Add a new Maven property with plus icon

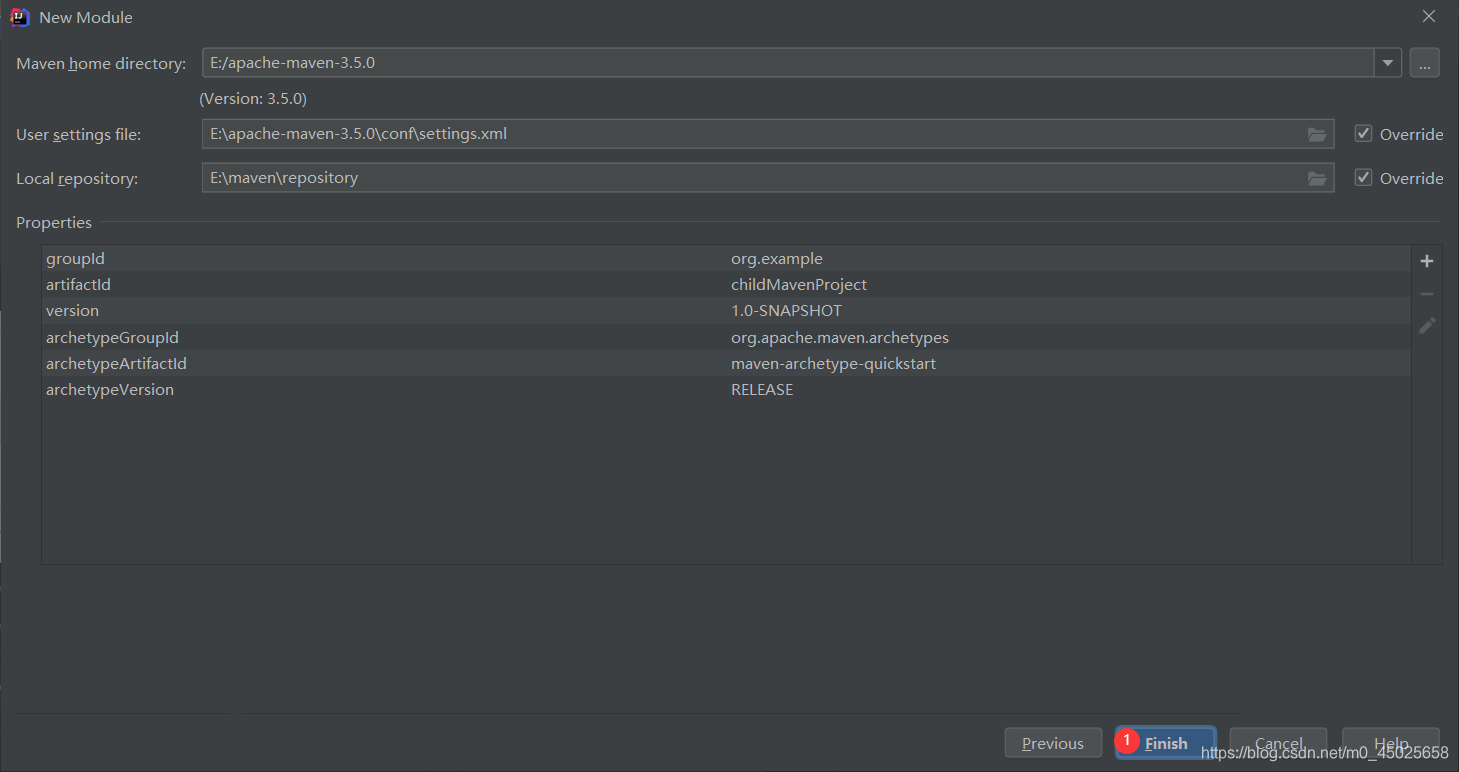[1427, 261]
